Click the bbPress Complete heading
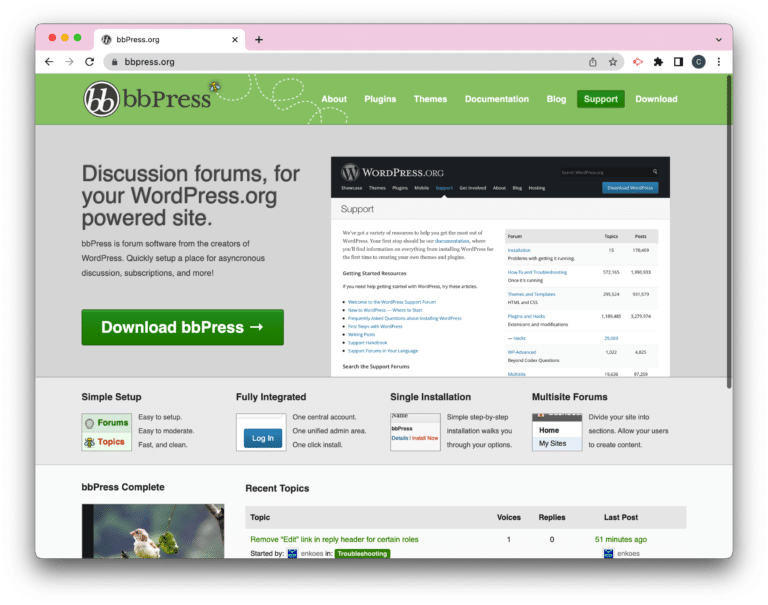The width and height of the screenshot is (768, 605). (x=123, y=487)
